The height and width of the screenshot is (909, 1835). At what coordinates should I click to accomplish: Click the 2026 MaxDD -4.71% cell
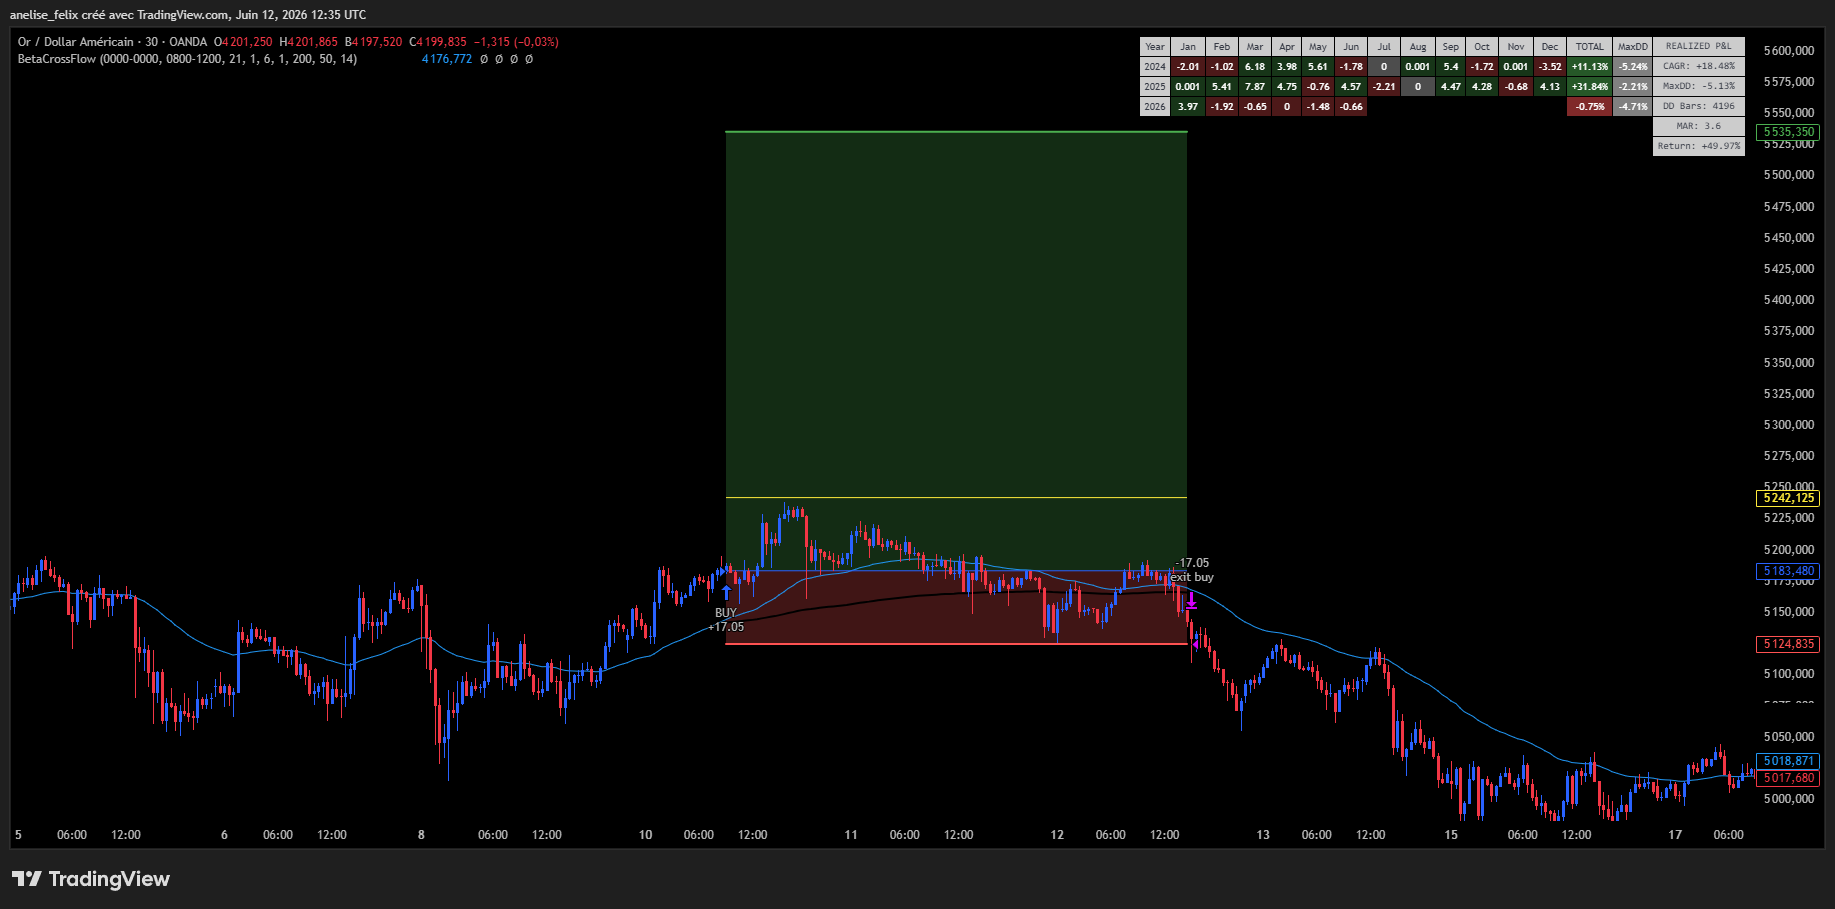click(x=1633, y=107)
